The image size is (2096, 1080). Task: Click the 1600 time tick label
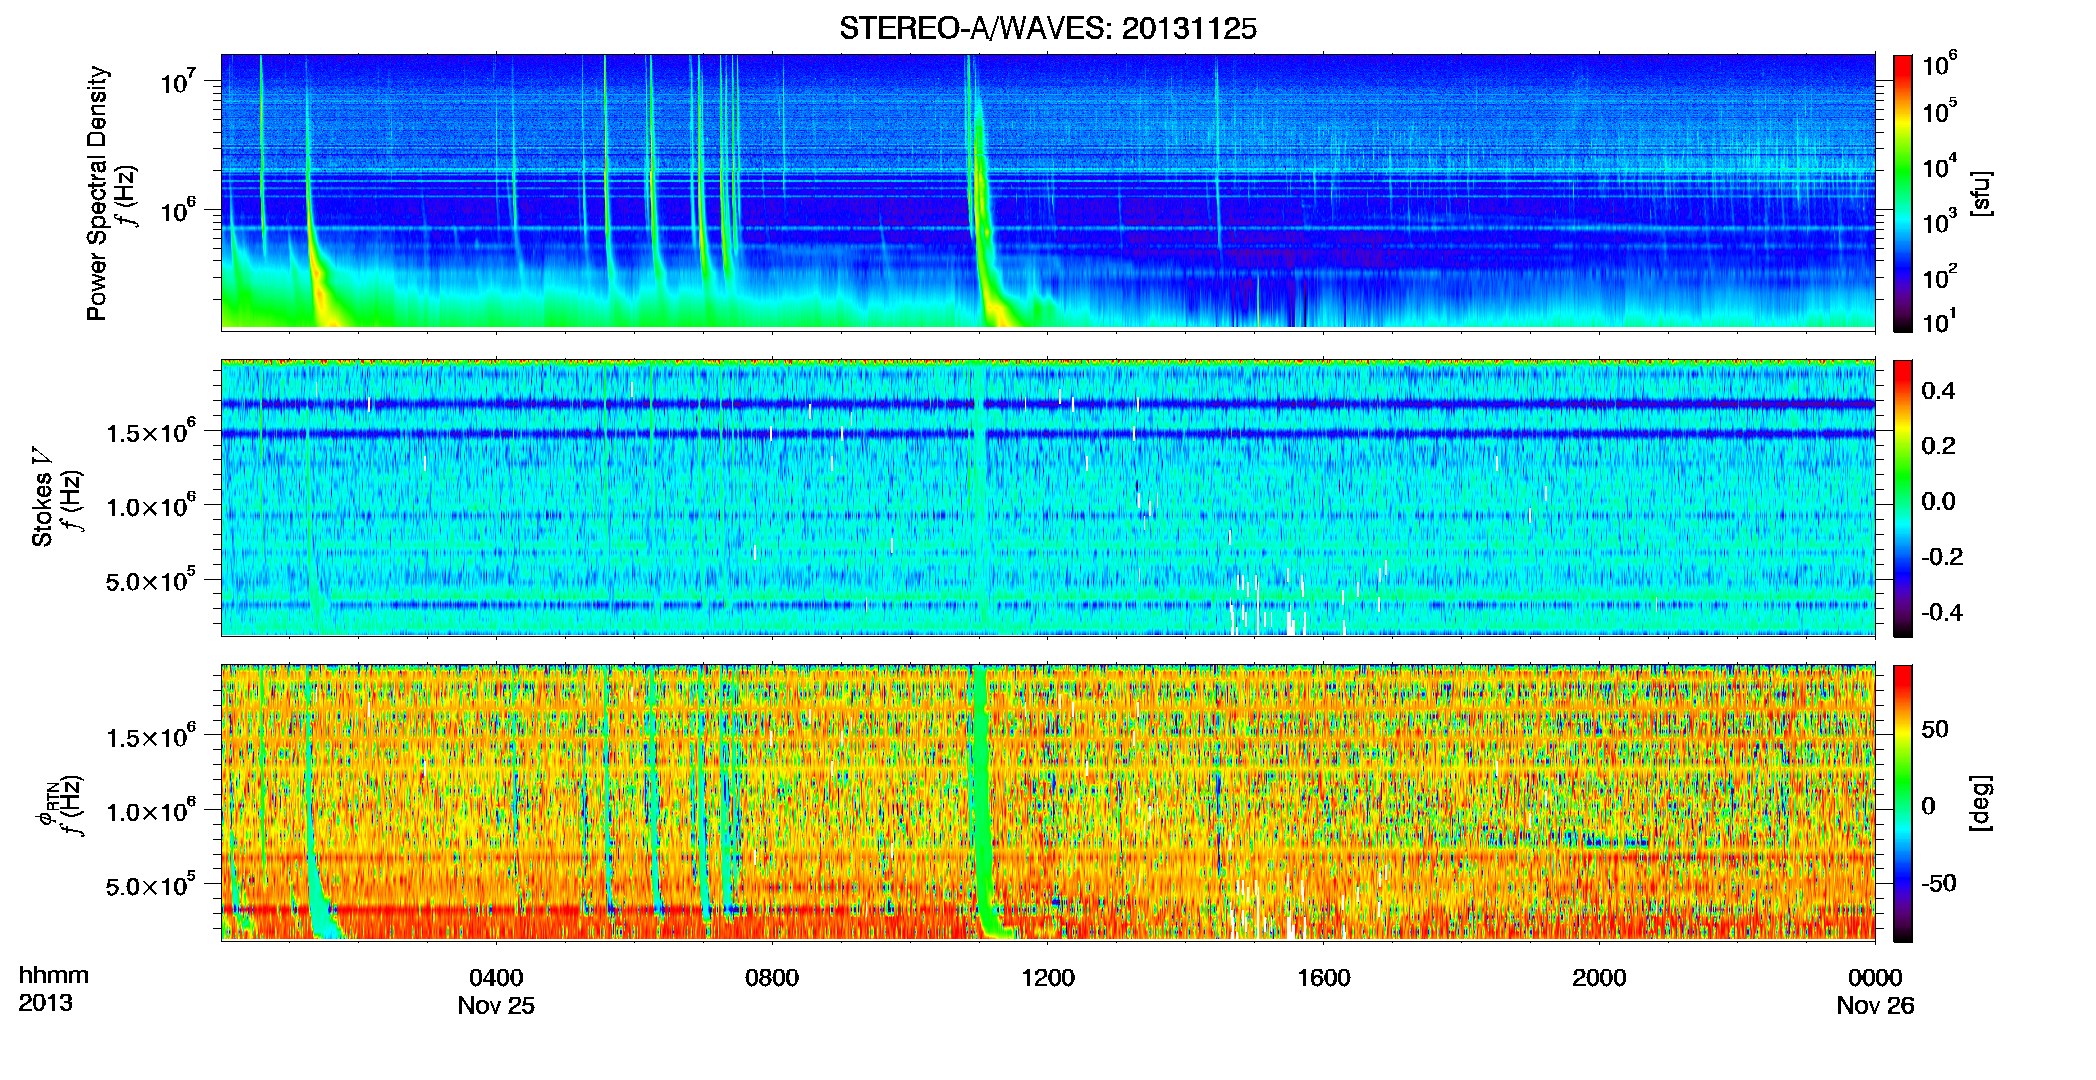[x=1324, y=978]
